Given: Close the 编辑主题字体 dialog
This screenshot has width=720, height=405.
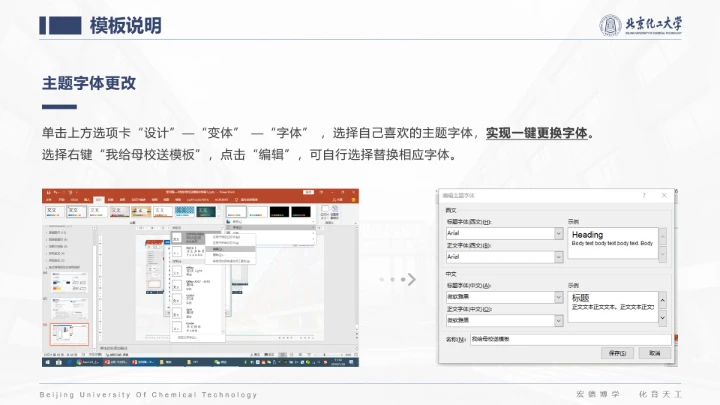Looking at the screenshot, I should pyautogui.click(x=664, y=196).
